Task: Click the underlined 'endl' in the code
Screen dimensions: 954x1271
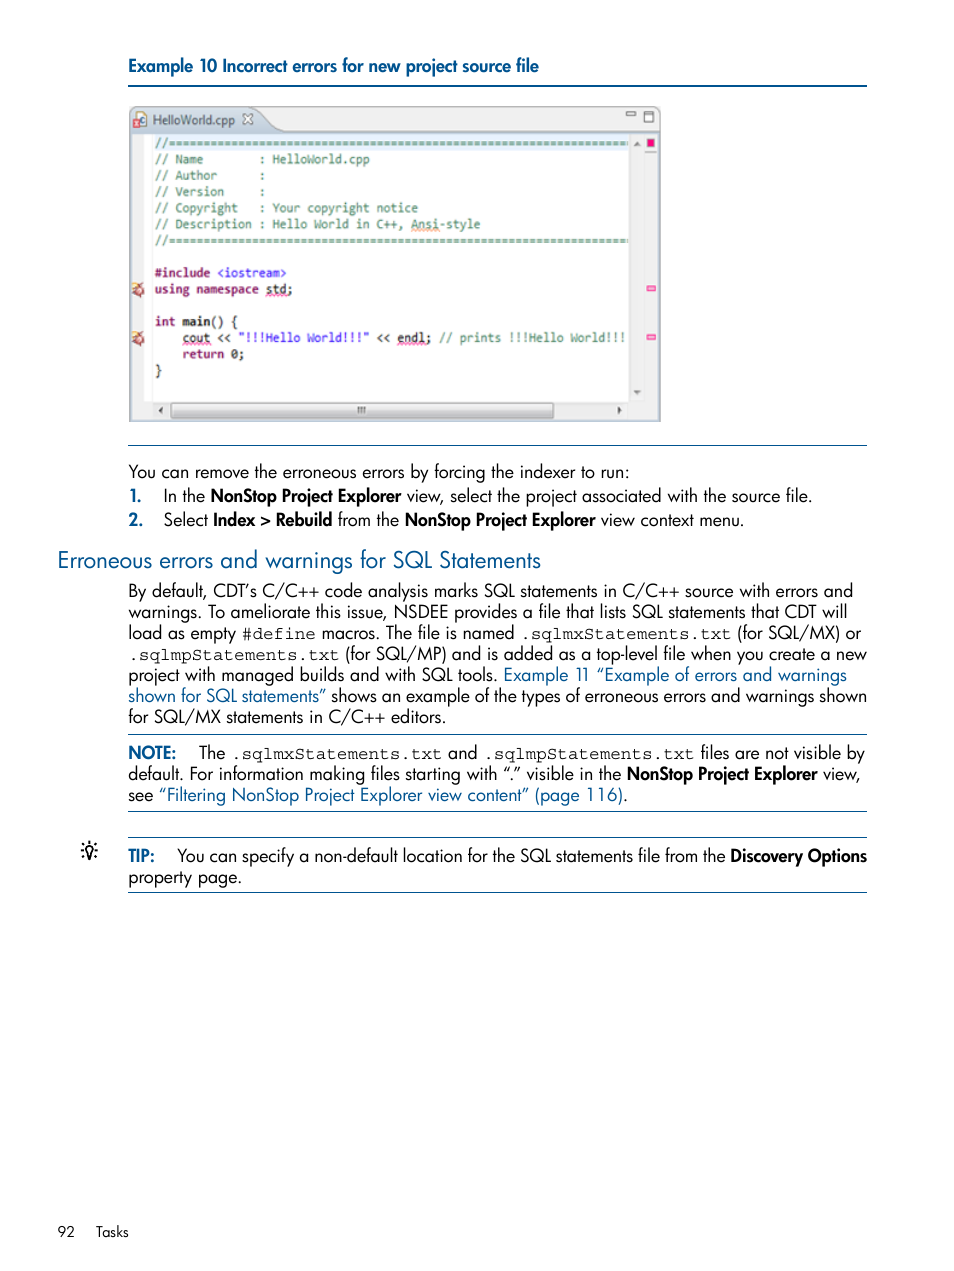Action: pyautogui.click(x=412, y=338)
